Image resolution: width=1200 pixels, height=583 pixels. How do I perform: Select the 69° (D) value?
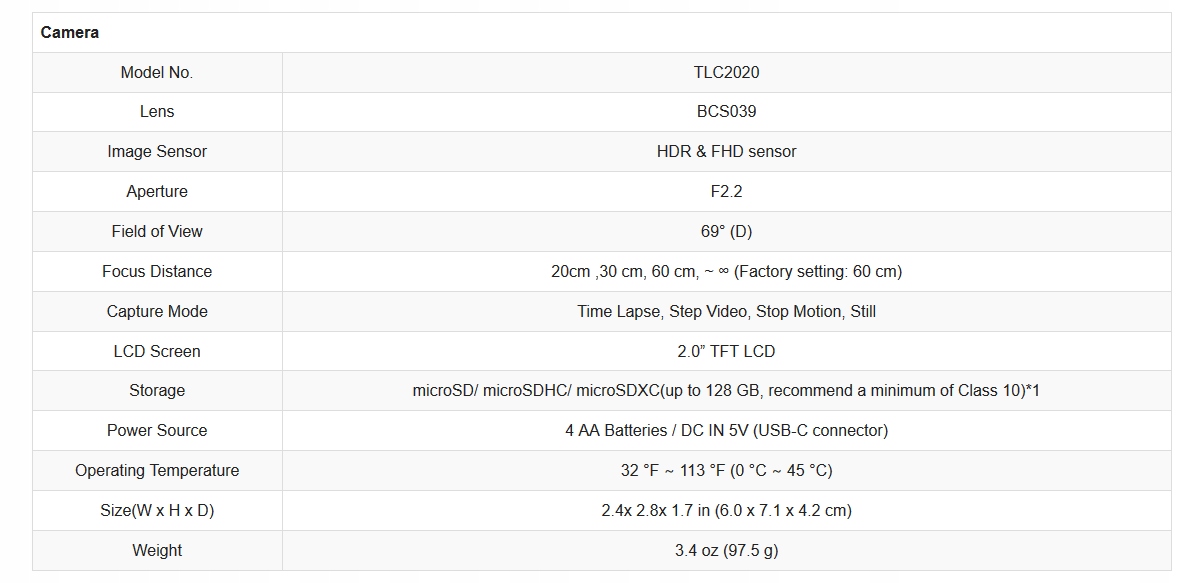pyautogui.click(x=726, y=232)
